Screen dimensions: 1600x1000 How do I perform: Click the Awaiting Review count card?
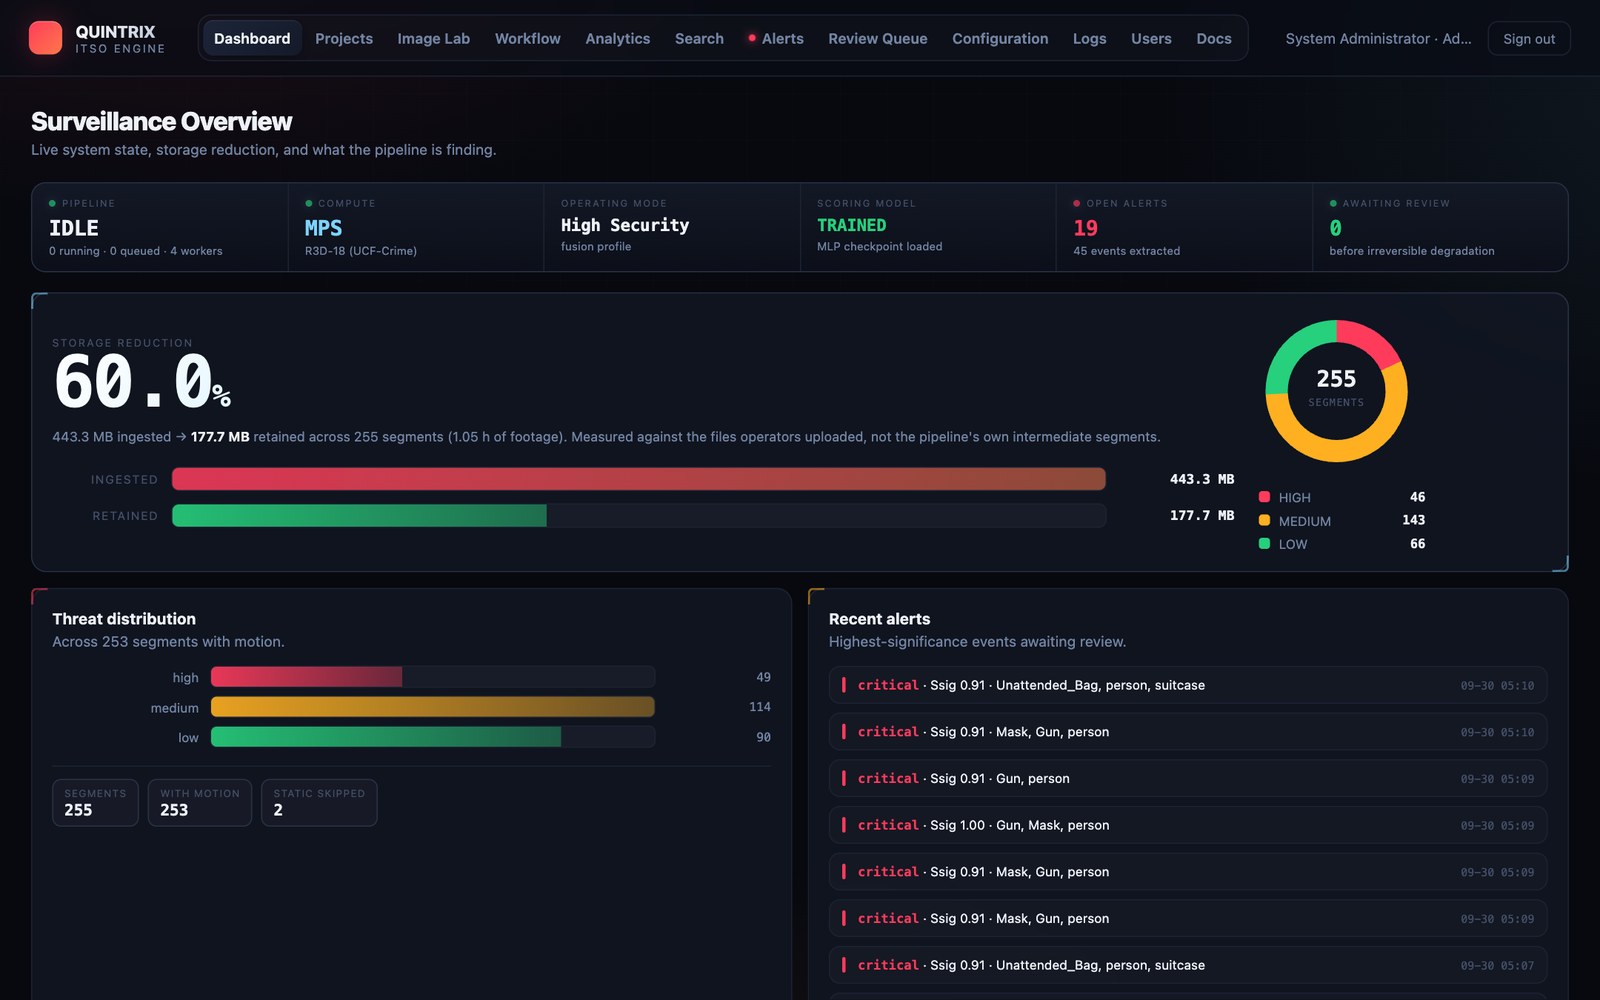pyautogui.click(x=1440, y=227)
